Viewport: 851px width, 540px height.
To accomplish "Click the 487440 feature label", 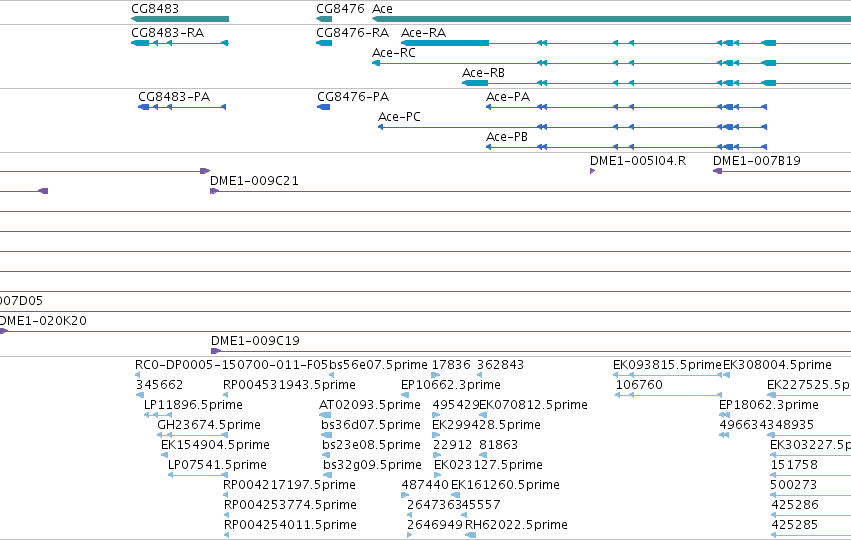I will pos(425,485).
